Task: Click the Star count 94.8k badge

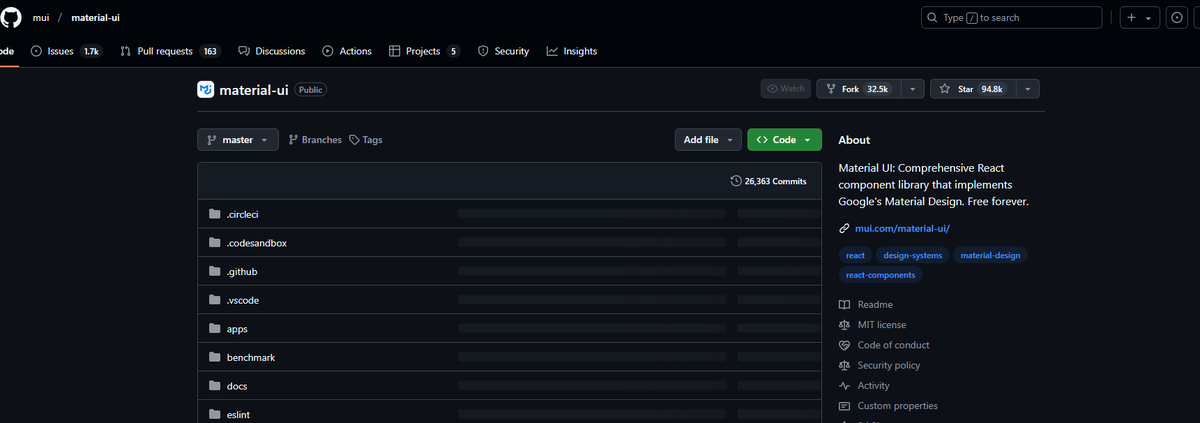Action: click(x=992, y=89)
